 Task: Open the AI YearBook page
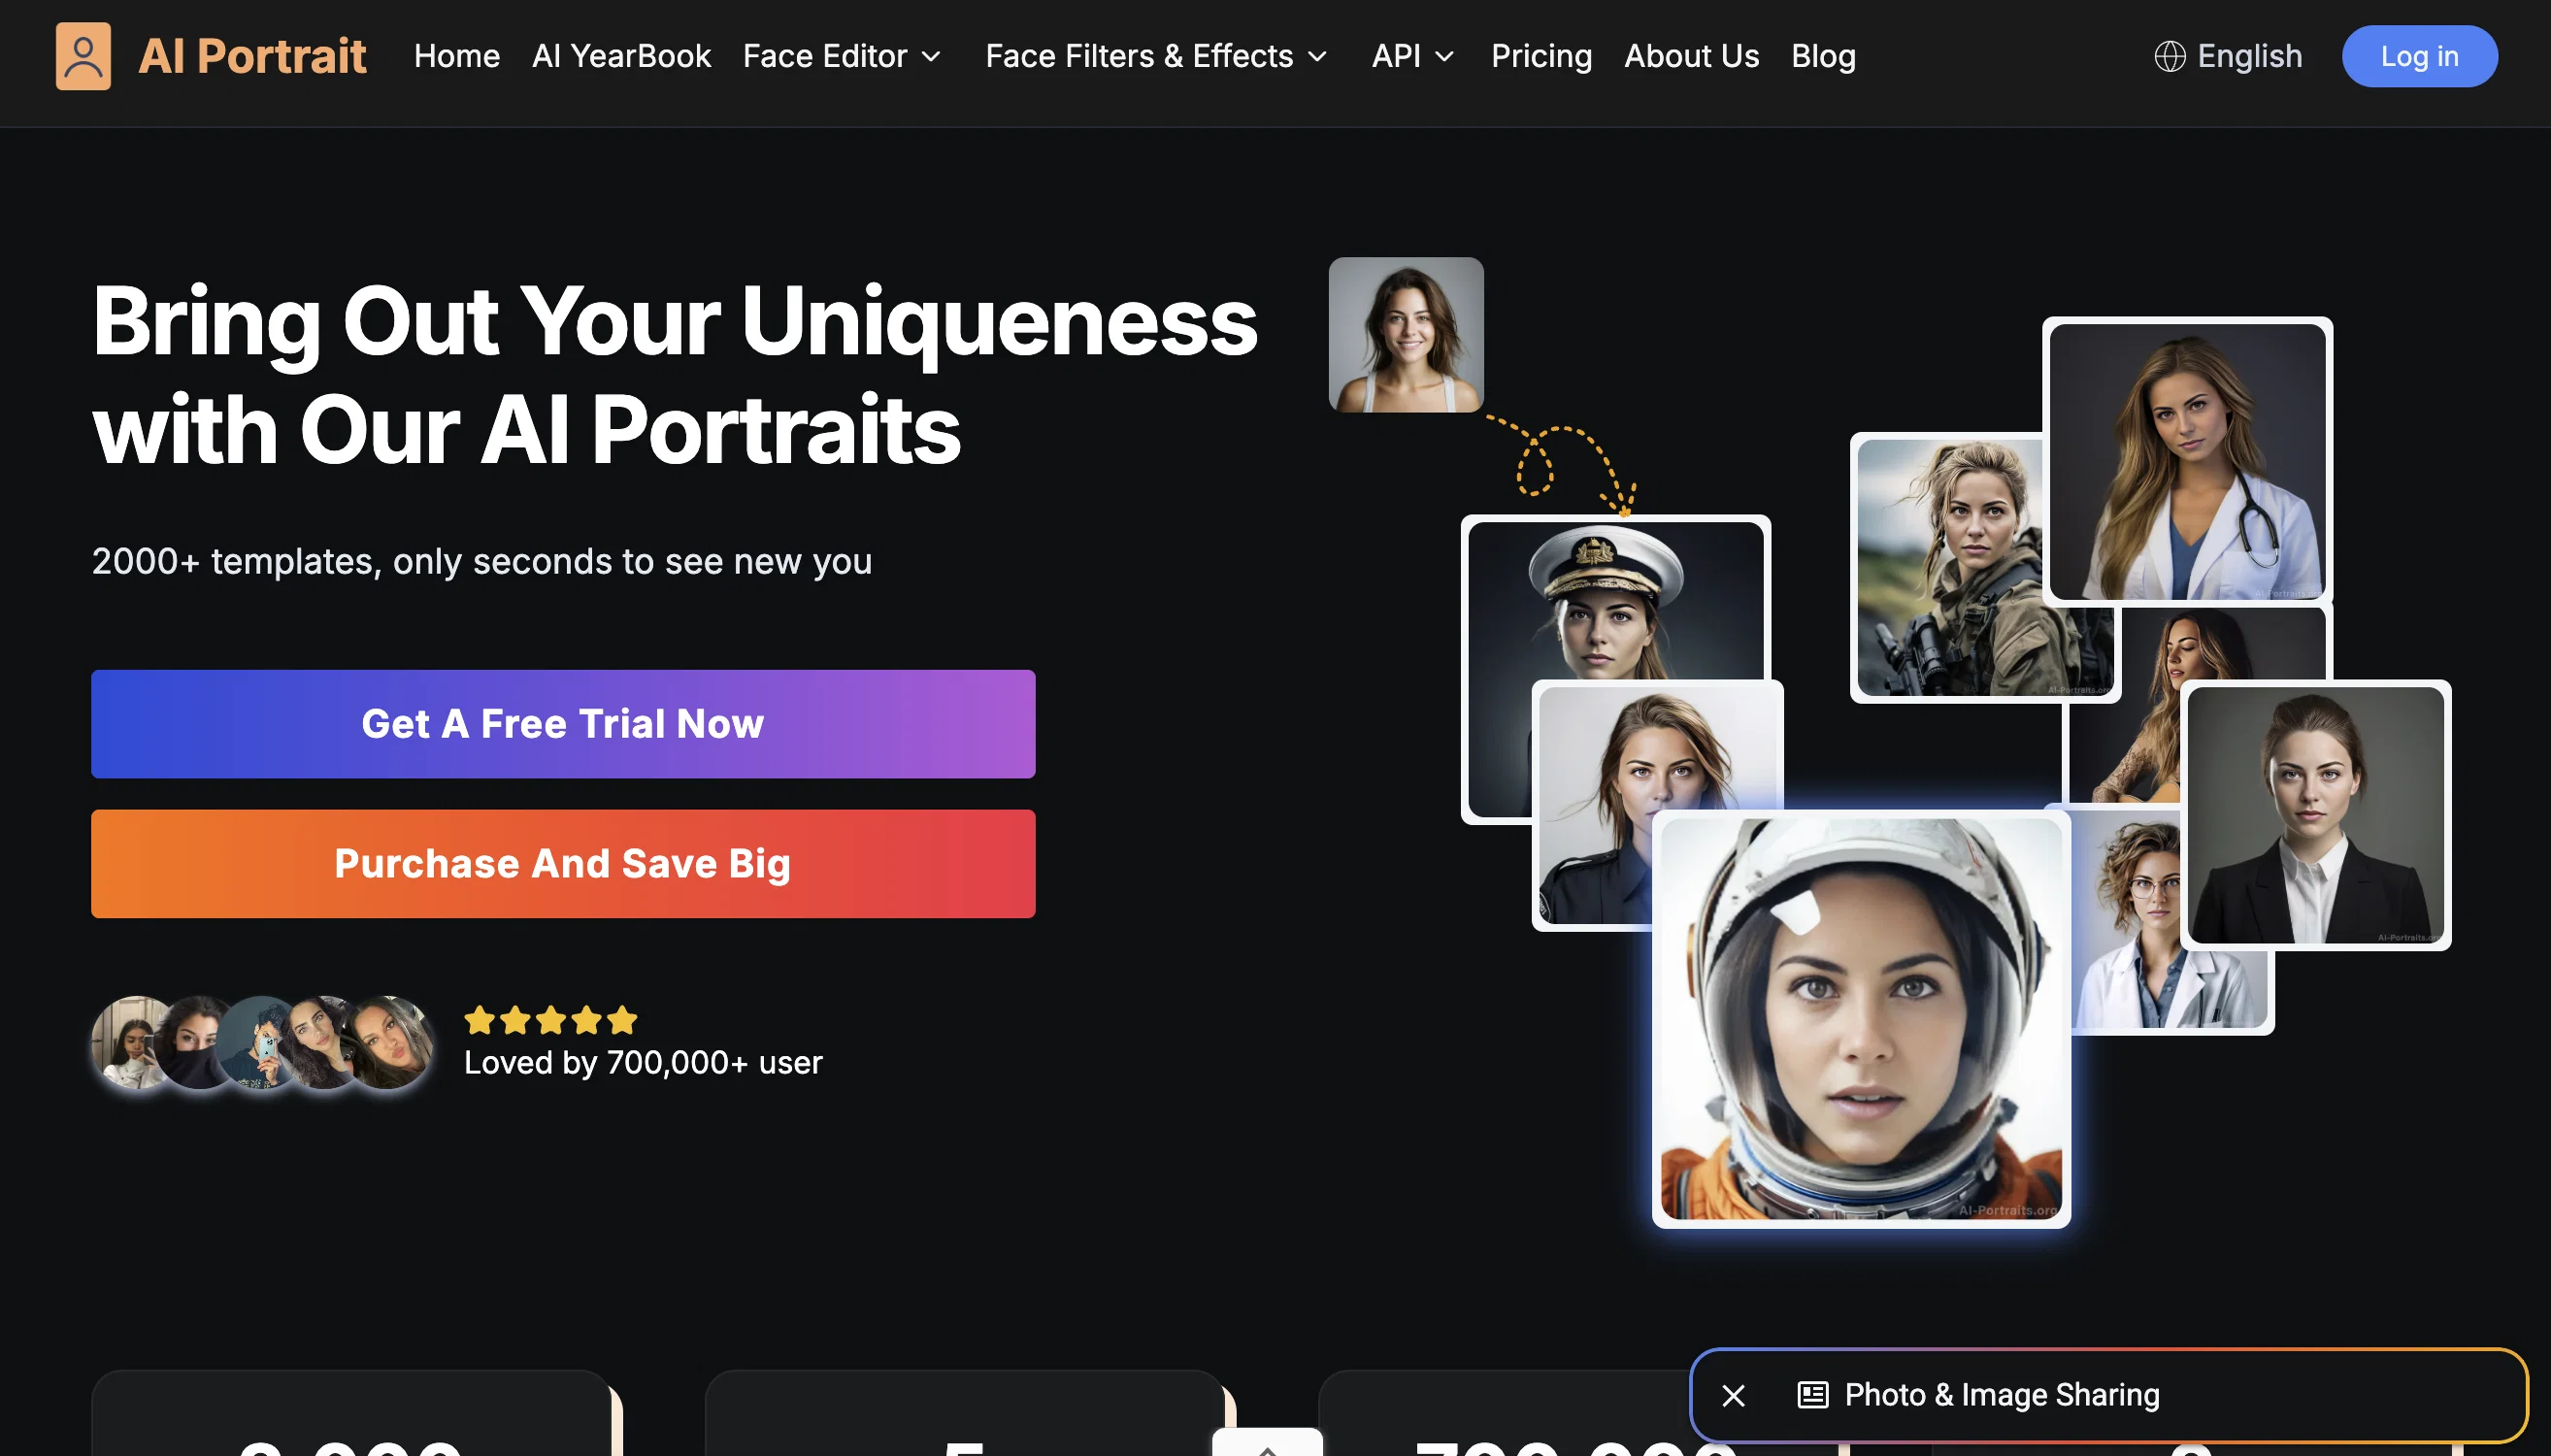click(621, 56)
